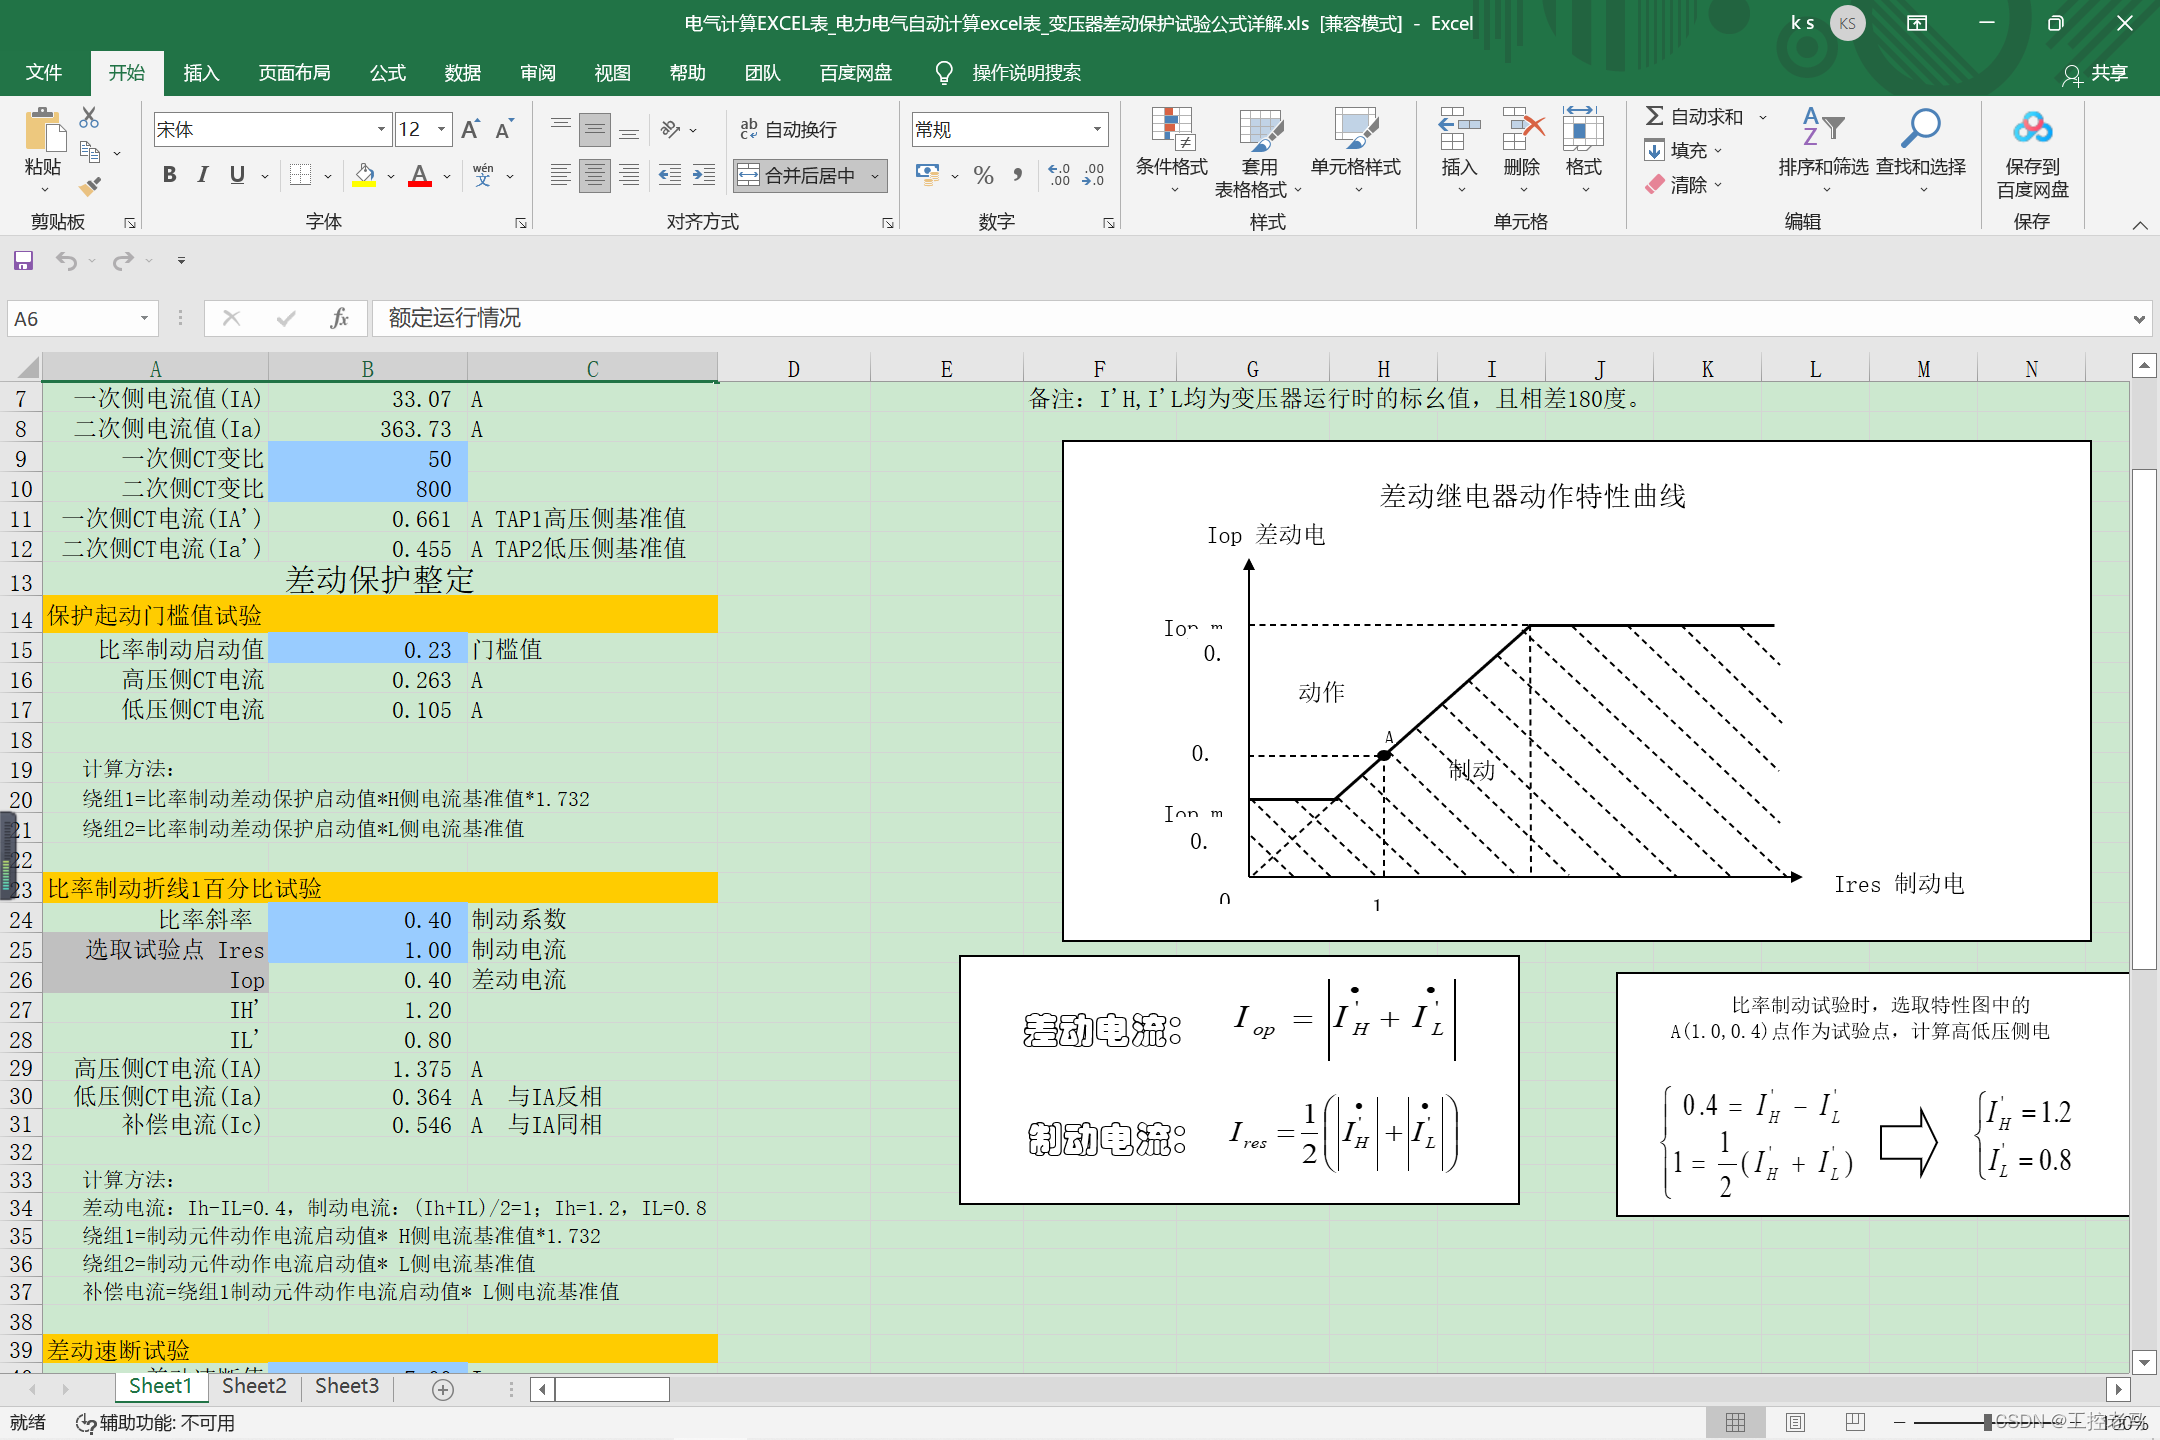
Task: Expand the Name Box dropdown arrow
Action: pyautogui.click(x=144, y=318)
